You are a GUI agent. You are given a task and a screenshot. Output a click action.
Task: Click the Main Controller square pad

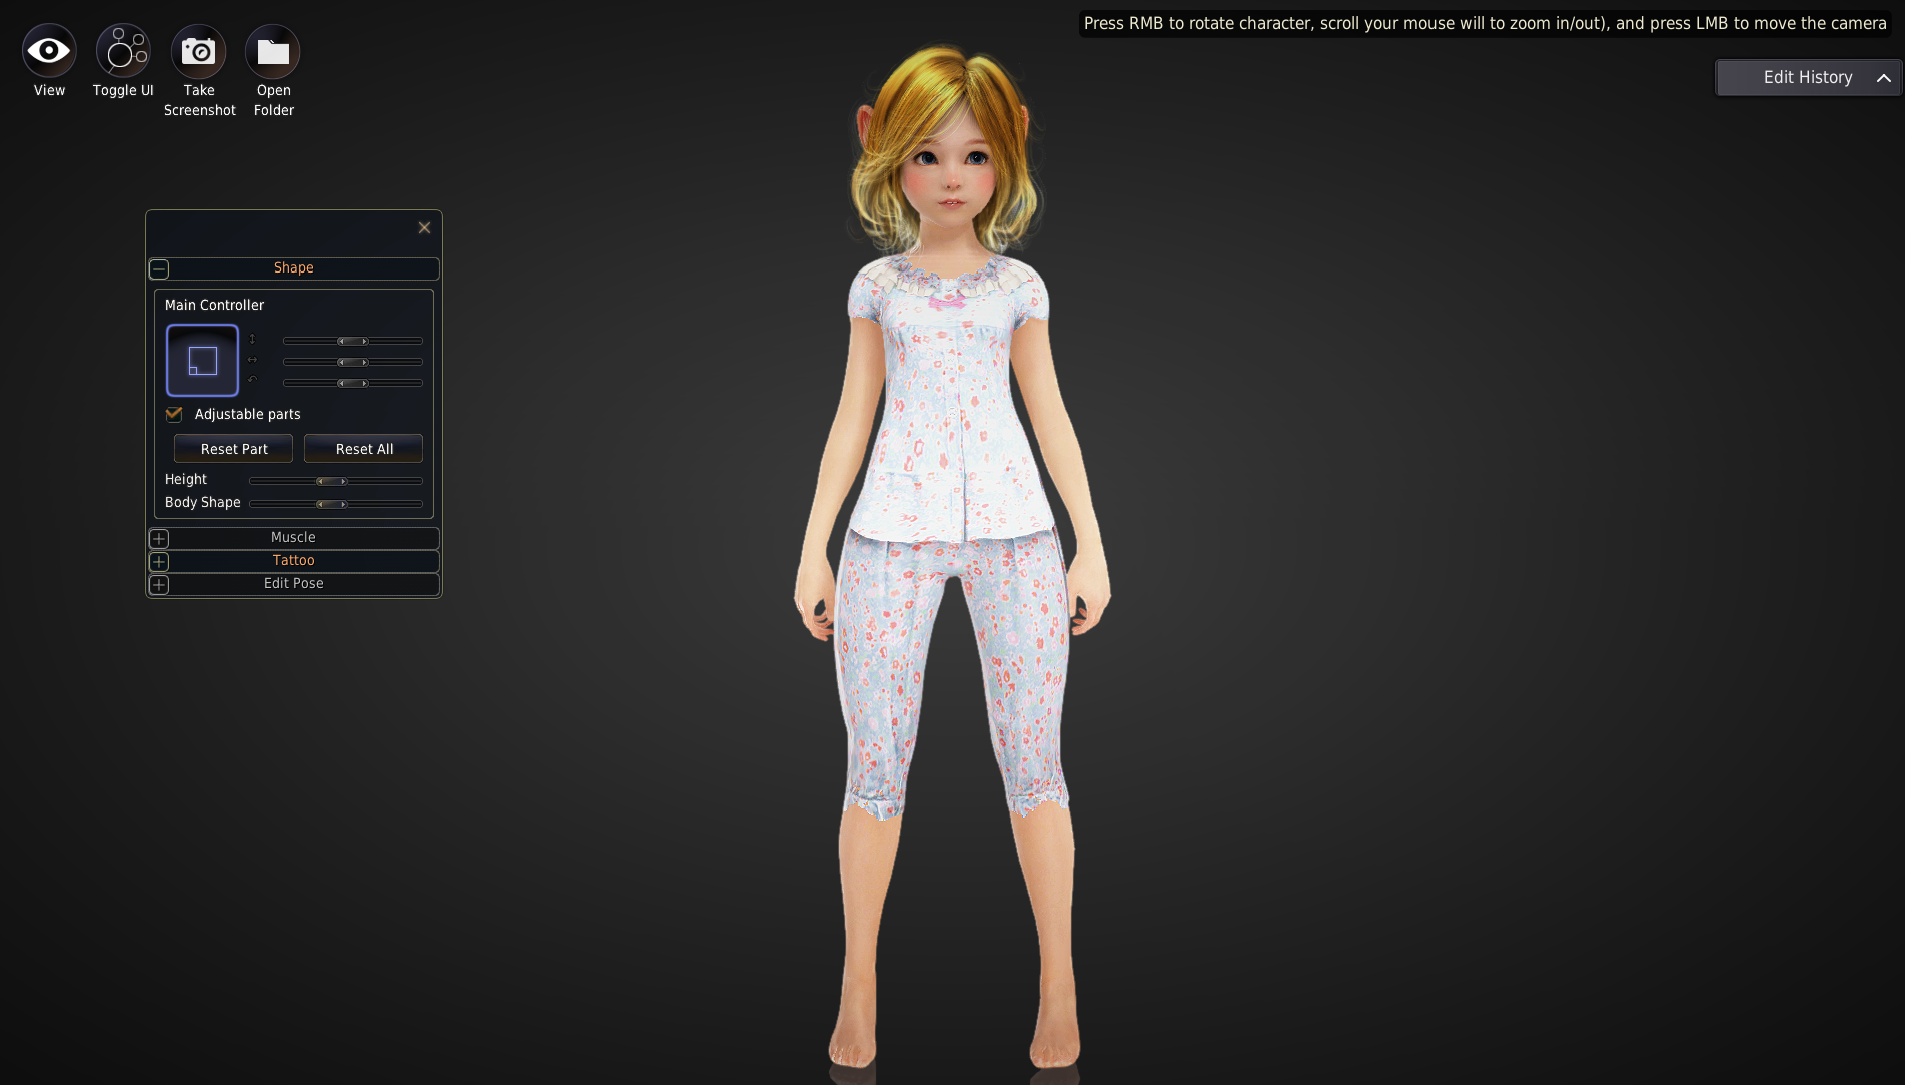202,360
